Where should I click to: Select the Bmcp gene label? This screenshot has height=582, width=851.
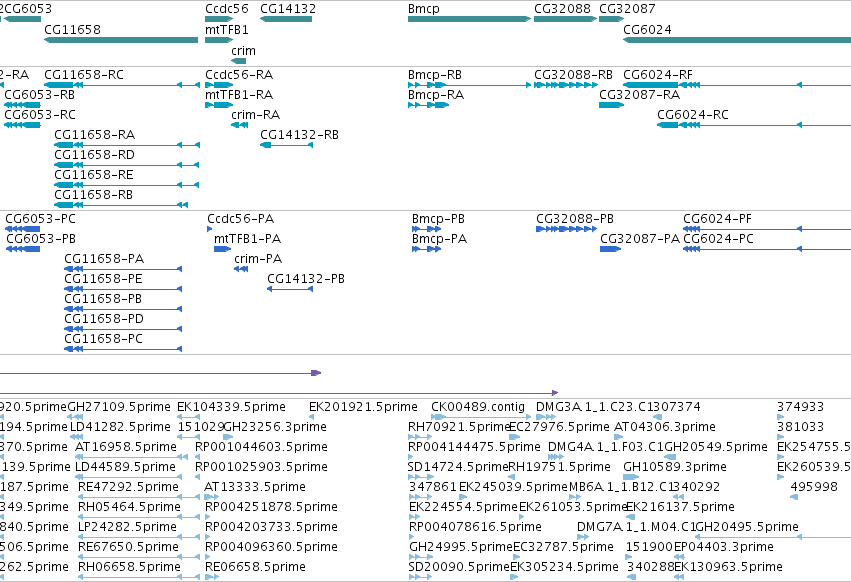[423, 9]
